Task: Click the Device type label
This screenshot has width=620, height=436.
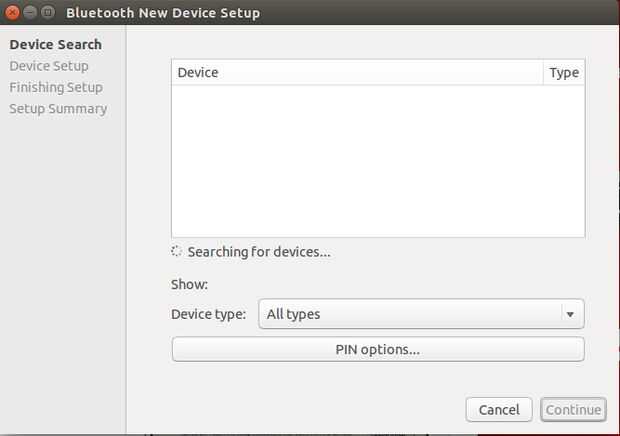Action: click(x=208, y=314)
